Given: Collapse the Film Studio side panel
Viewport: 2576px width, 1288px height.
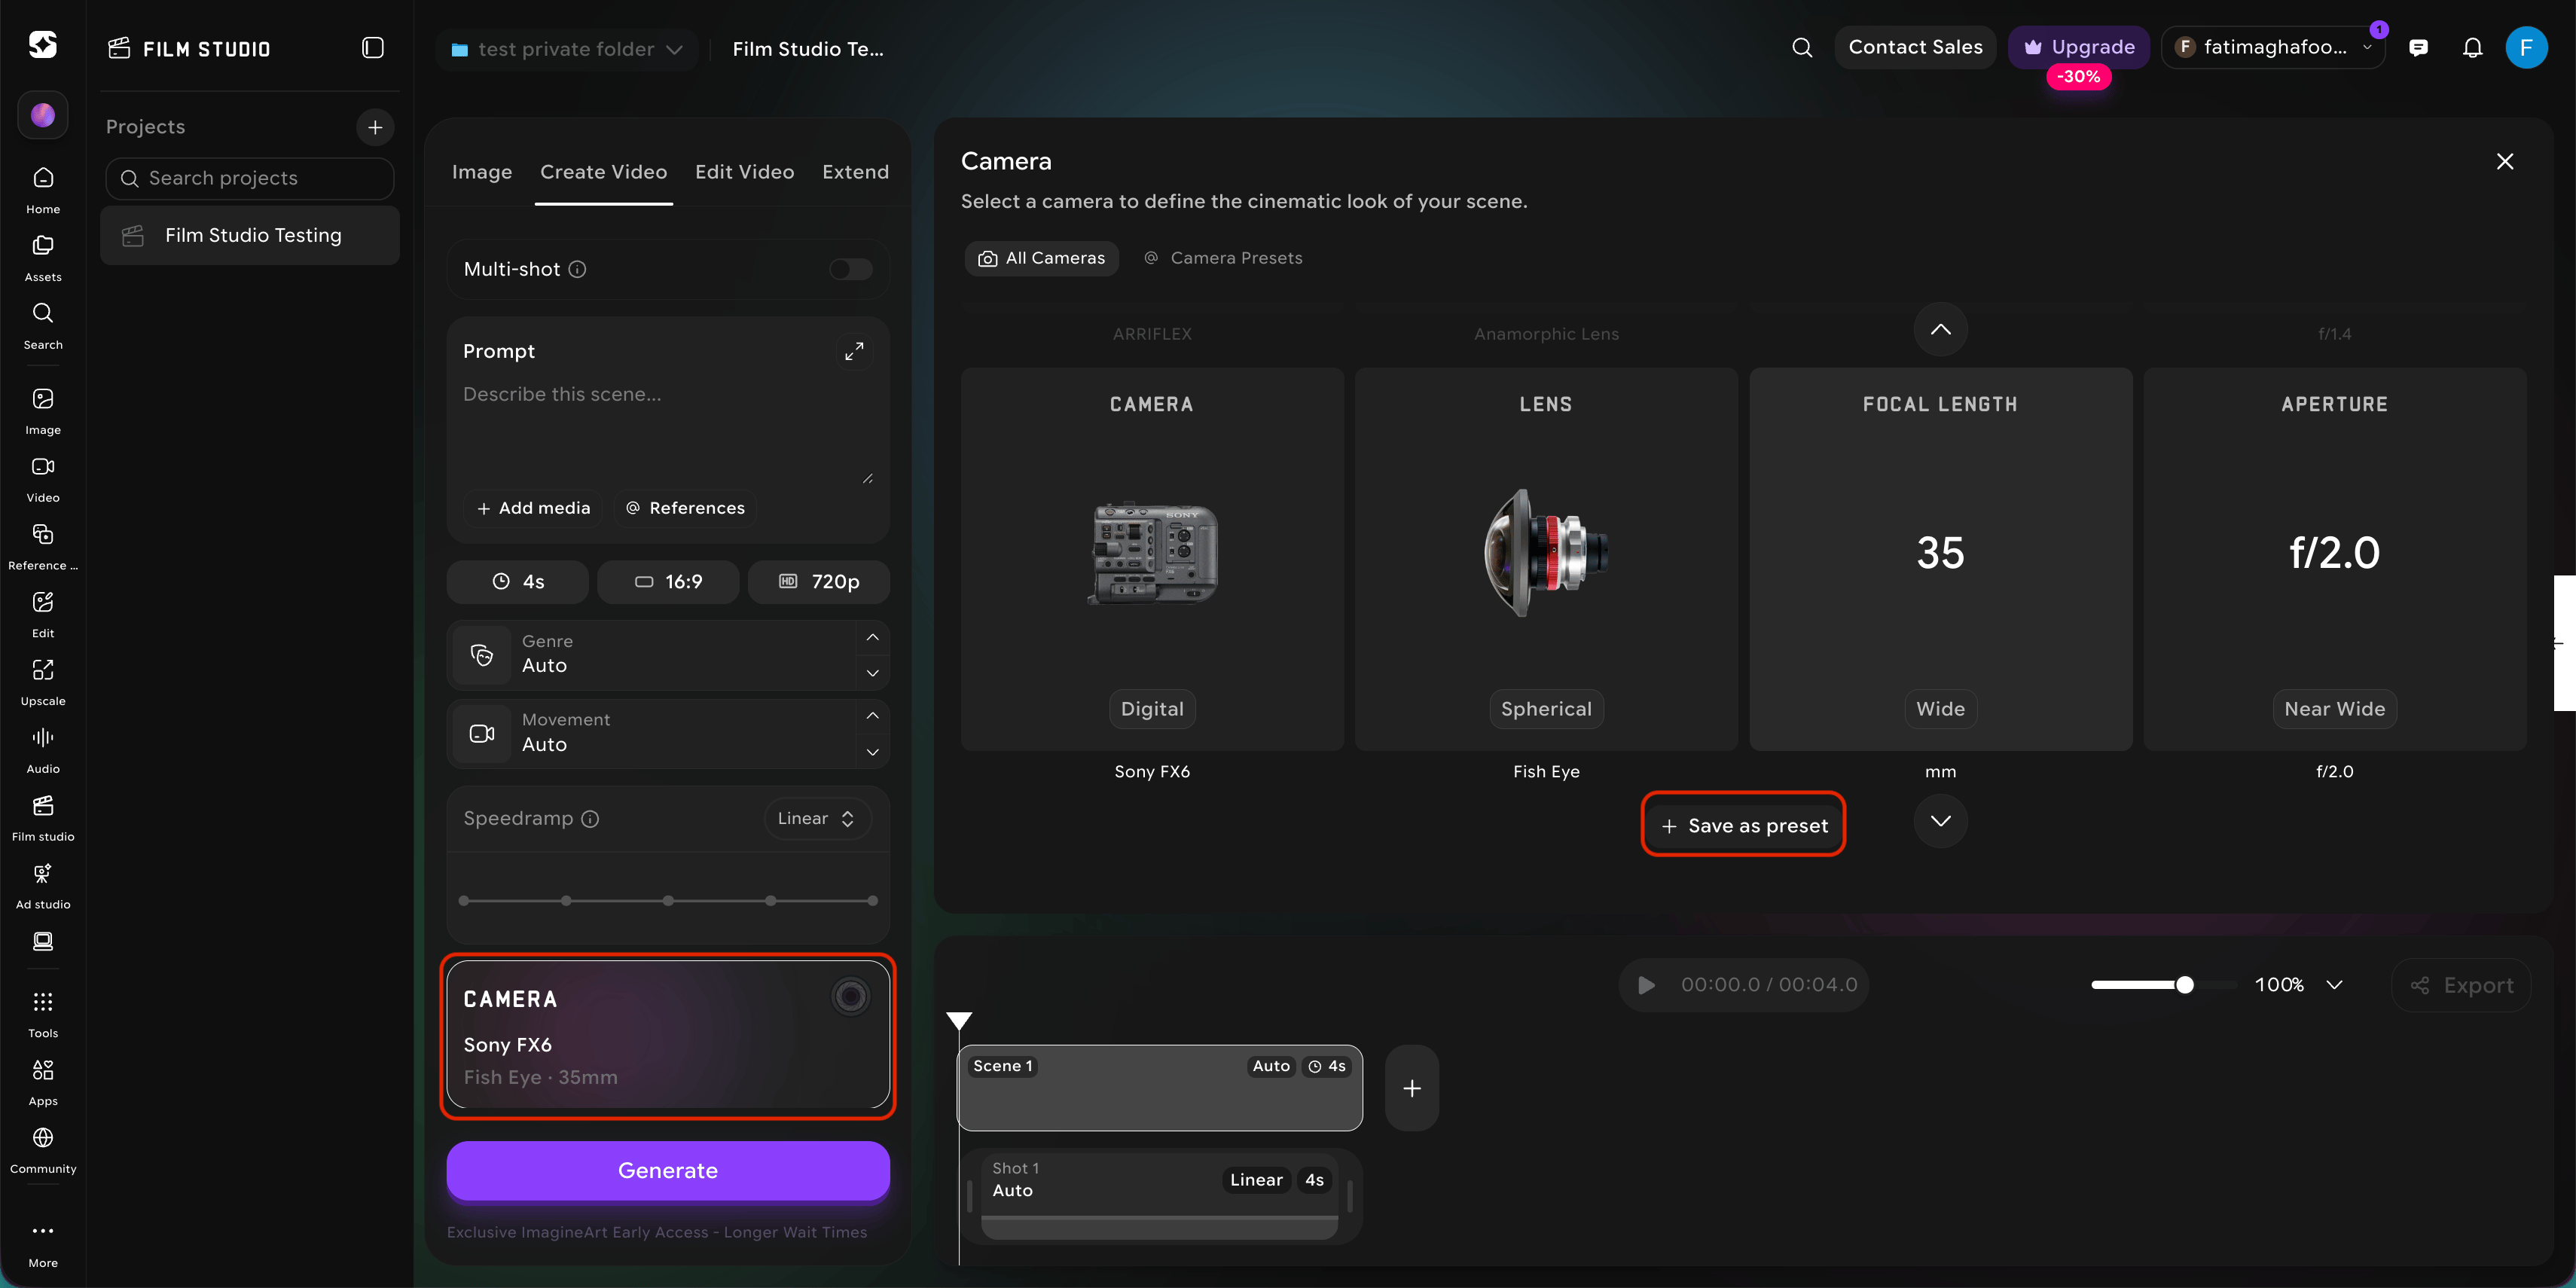Looking at the screenshot, I should [x=373, y=48].
